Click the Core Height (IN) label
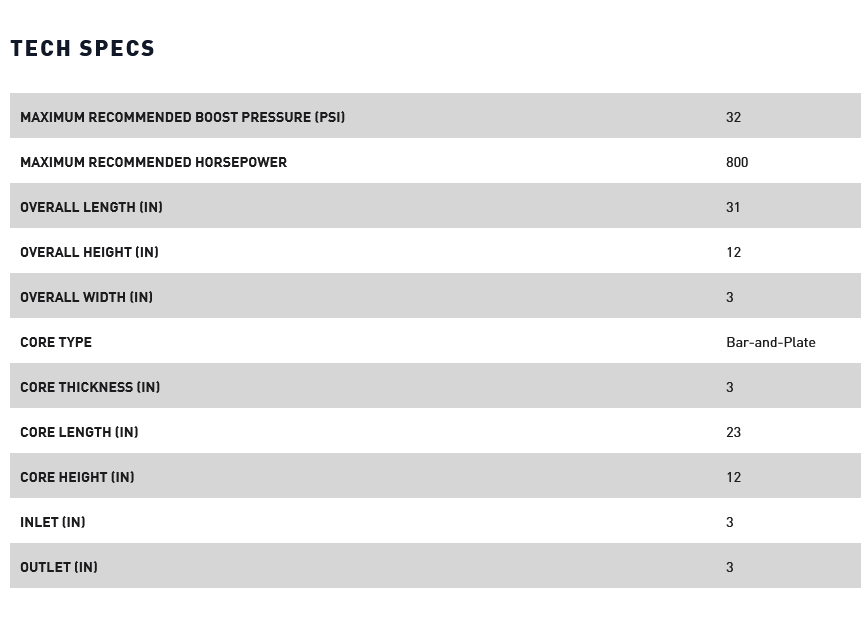 77,477
